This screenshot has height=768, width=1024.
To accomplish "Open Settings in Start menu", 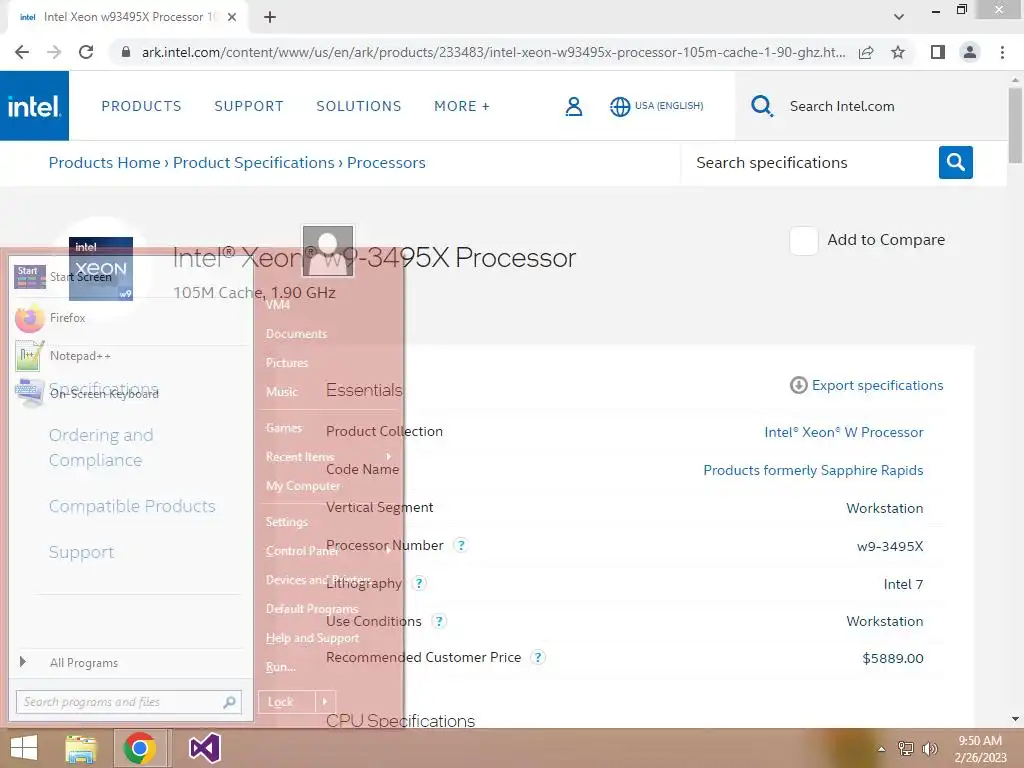I will click(x=286, y=522).
